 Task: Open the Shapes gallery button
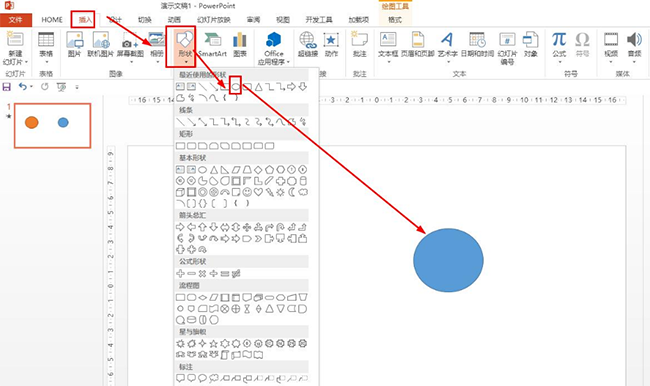point(185,46)
